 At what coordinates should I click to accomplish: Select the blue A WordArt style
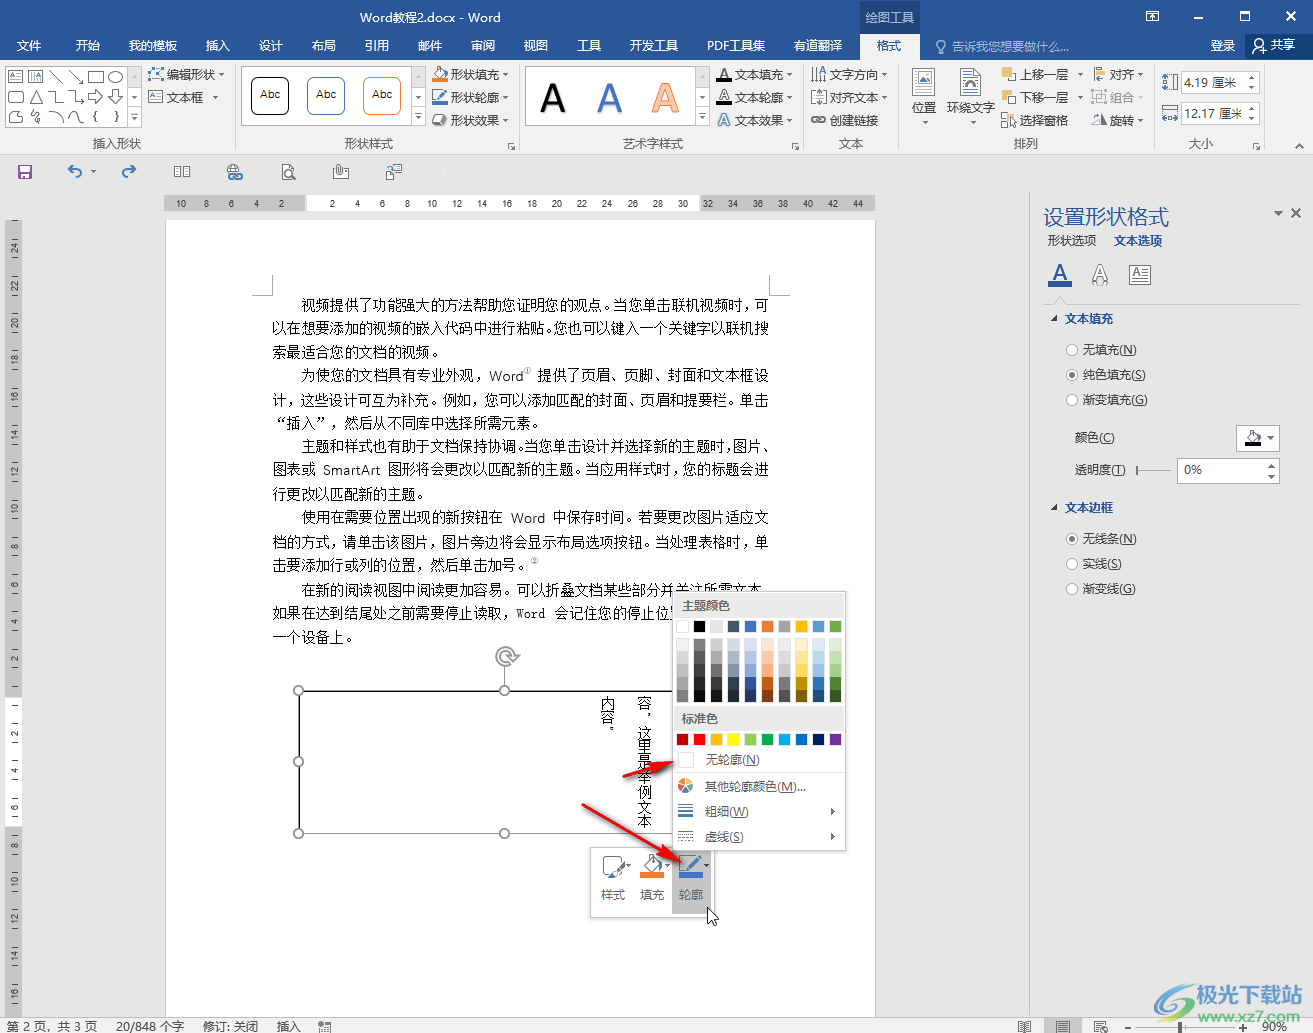point(609,98)
